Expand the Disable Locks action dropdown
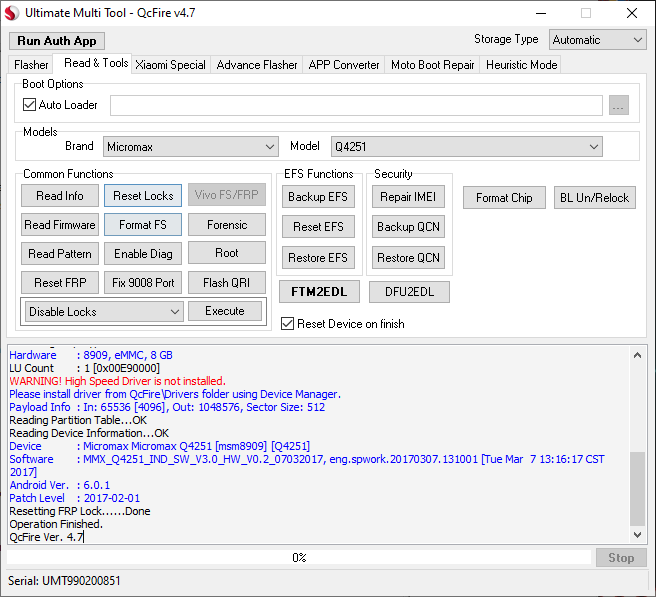Screen dimensions: 656x597 pyautogui.click(x=104, y=312)
